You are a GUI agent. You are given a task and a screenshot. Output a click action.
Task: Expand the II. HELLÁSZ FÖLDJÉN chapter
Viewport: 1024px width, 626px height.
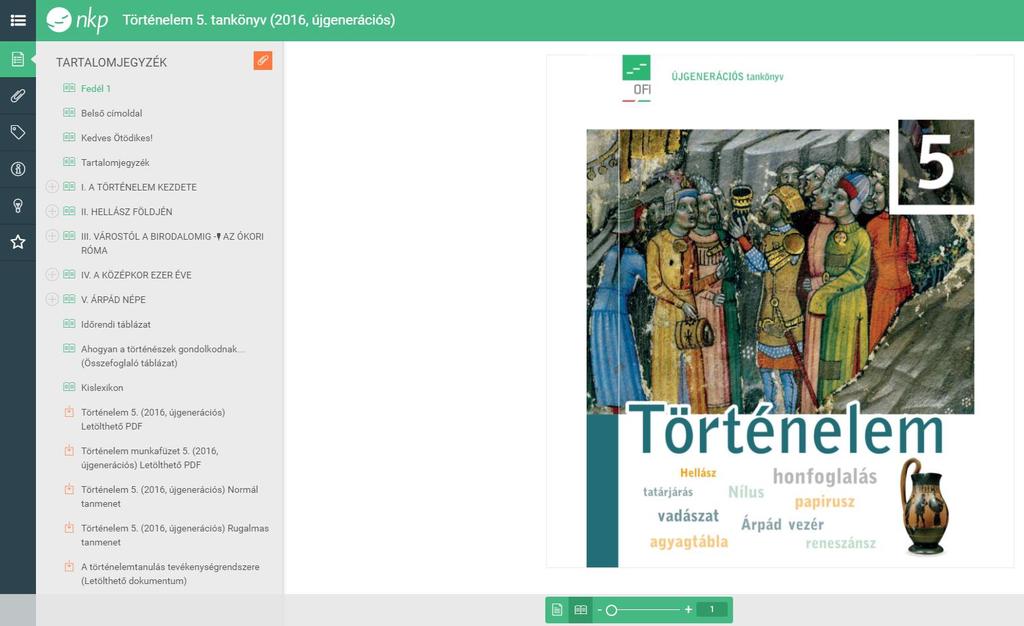(52, 211)
